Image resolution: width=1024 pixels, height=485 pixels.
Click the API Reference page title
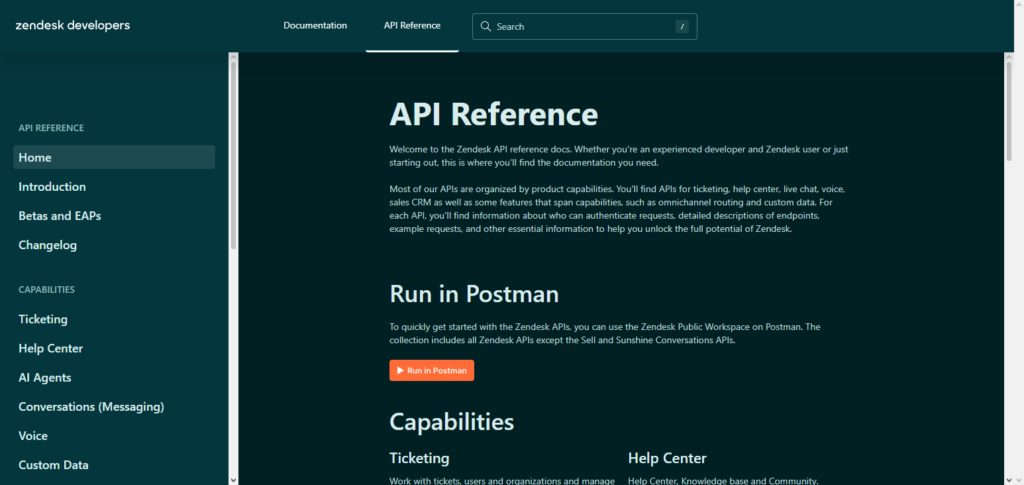point(494,114)
